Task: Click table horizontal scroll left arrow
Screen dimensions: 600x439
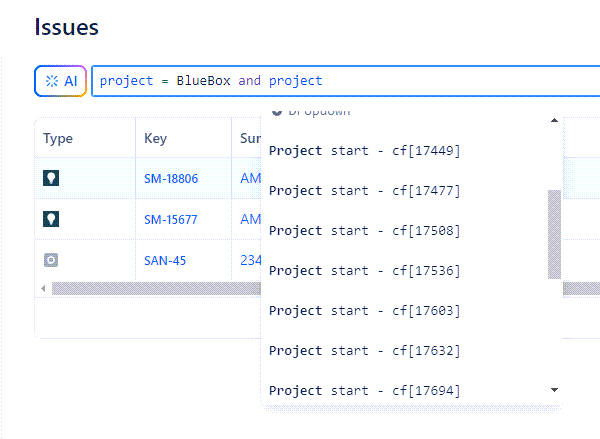Action: [x=43, y=288]
